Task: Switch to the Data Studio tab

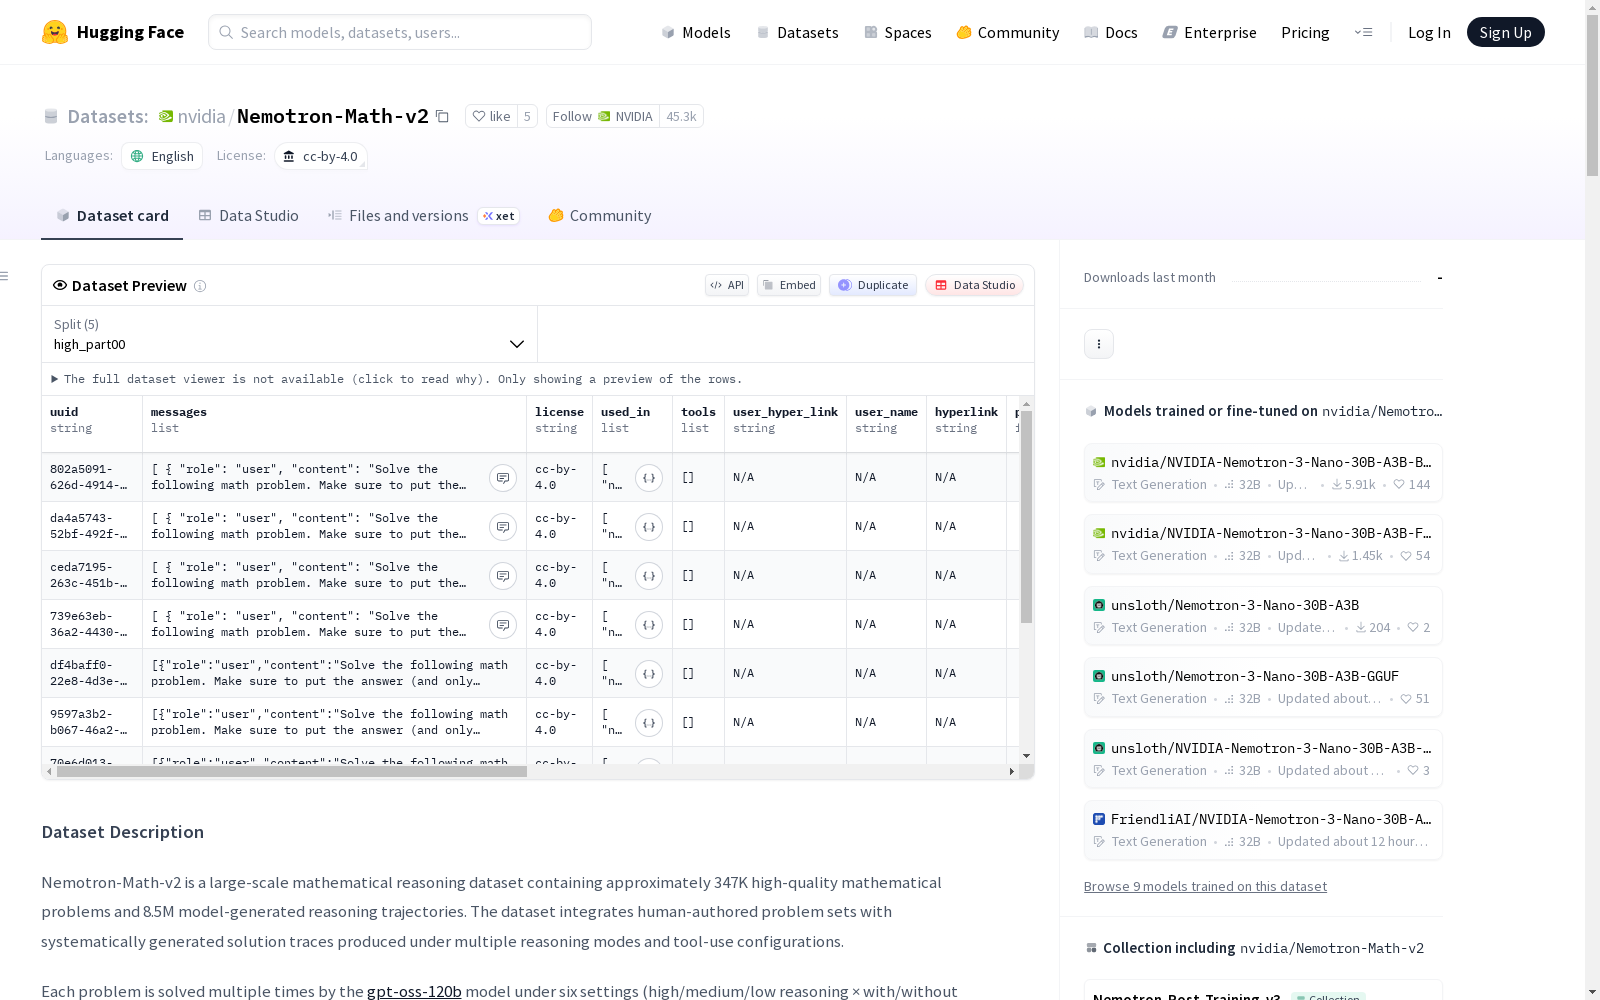Action: [x=249, y=216]
